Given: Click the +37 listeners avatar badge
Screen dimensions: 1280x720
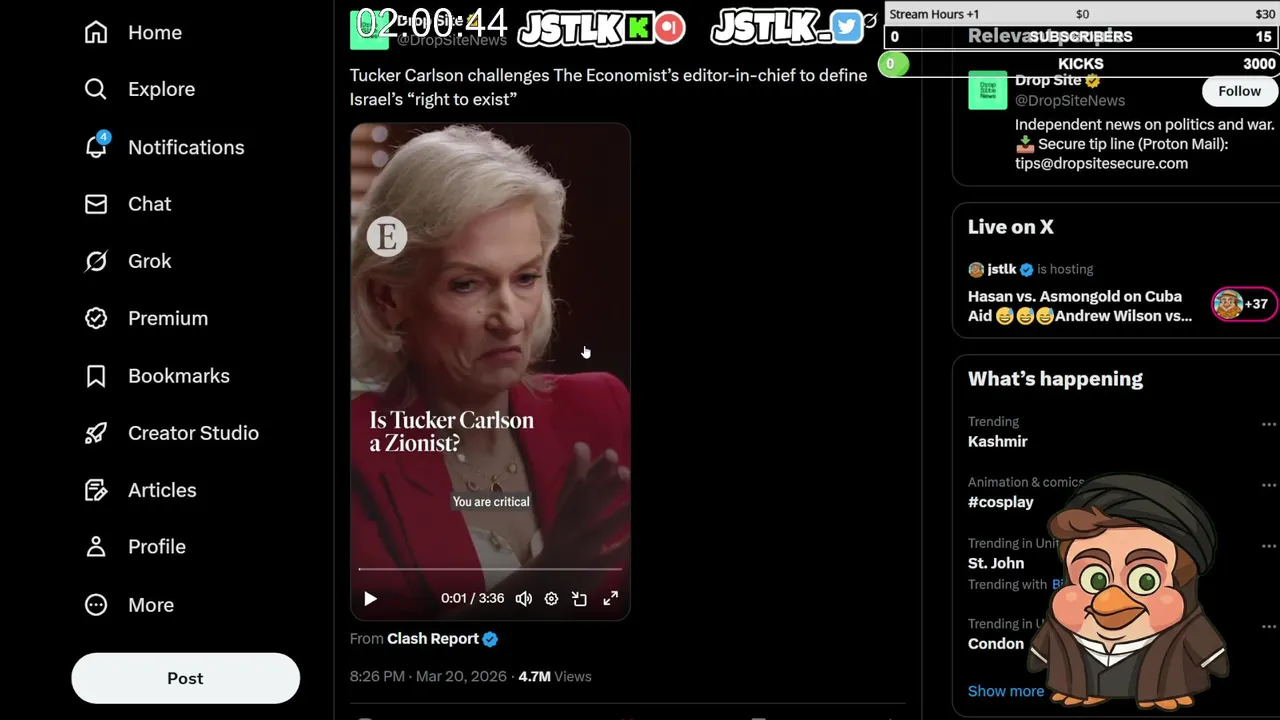Looking at the screenshot, I should pyautogui.click(x=1243, y=304).
